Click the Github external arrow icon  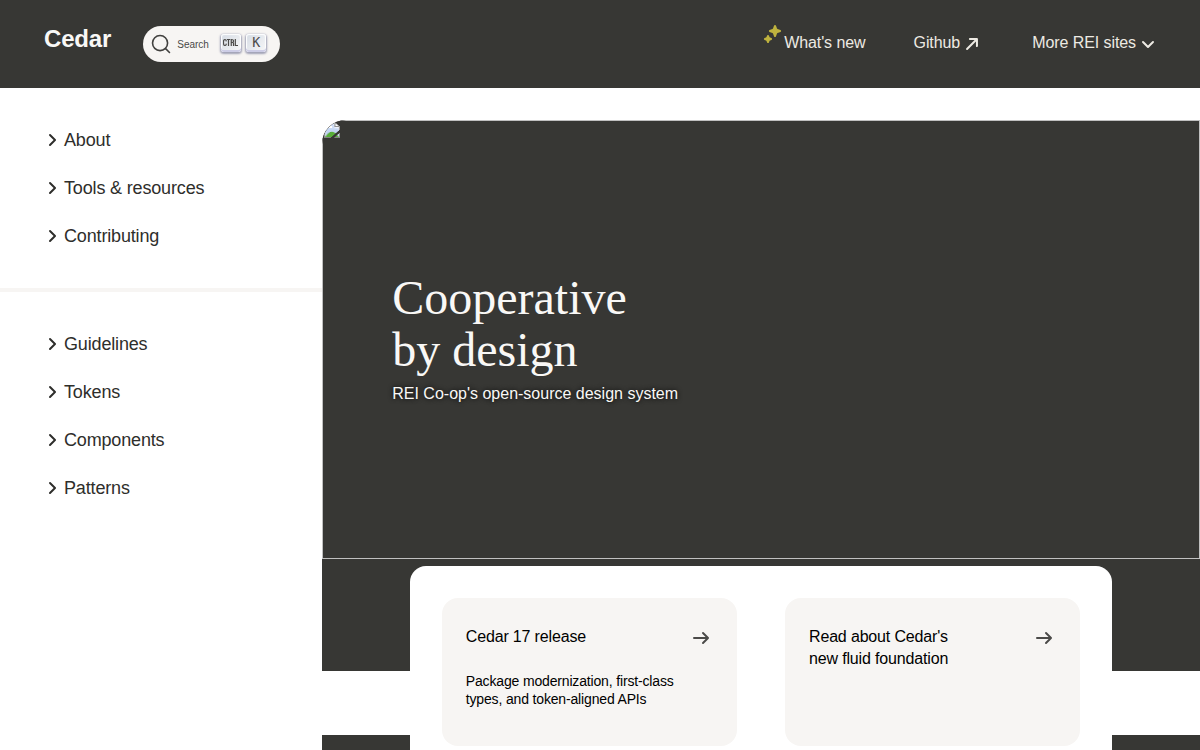[972, 44]
